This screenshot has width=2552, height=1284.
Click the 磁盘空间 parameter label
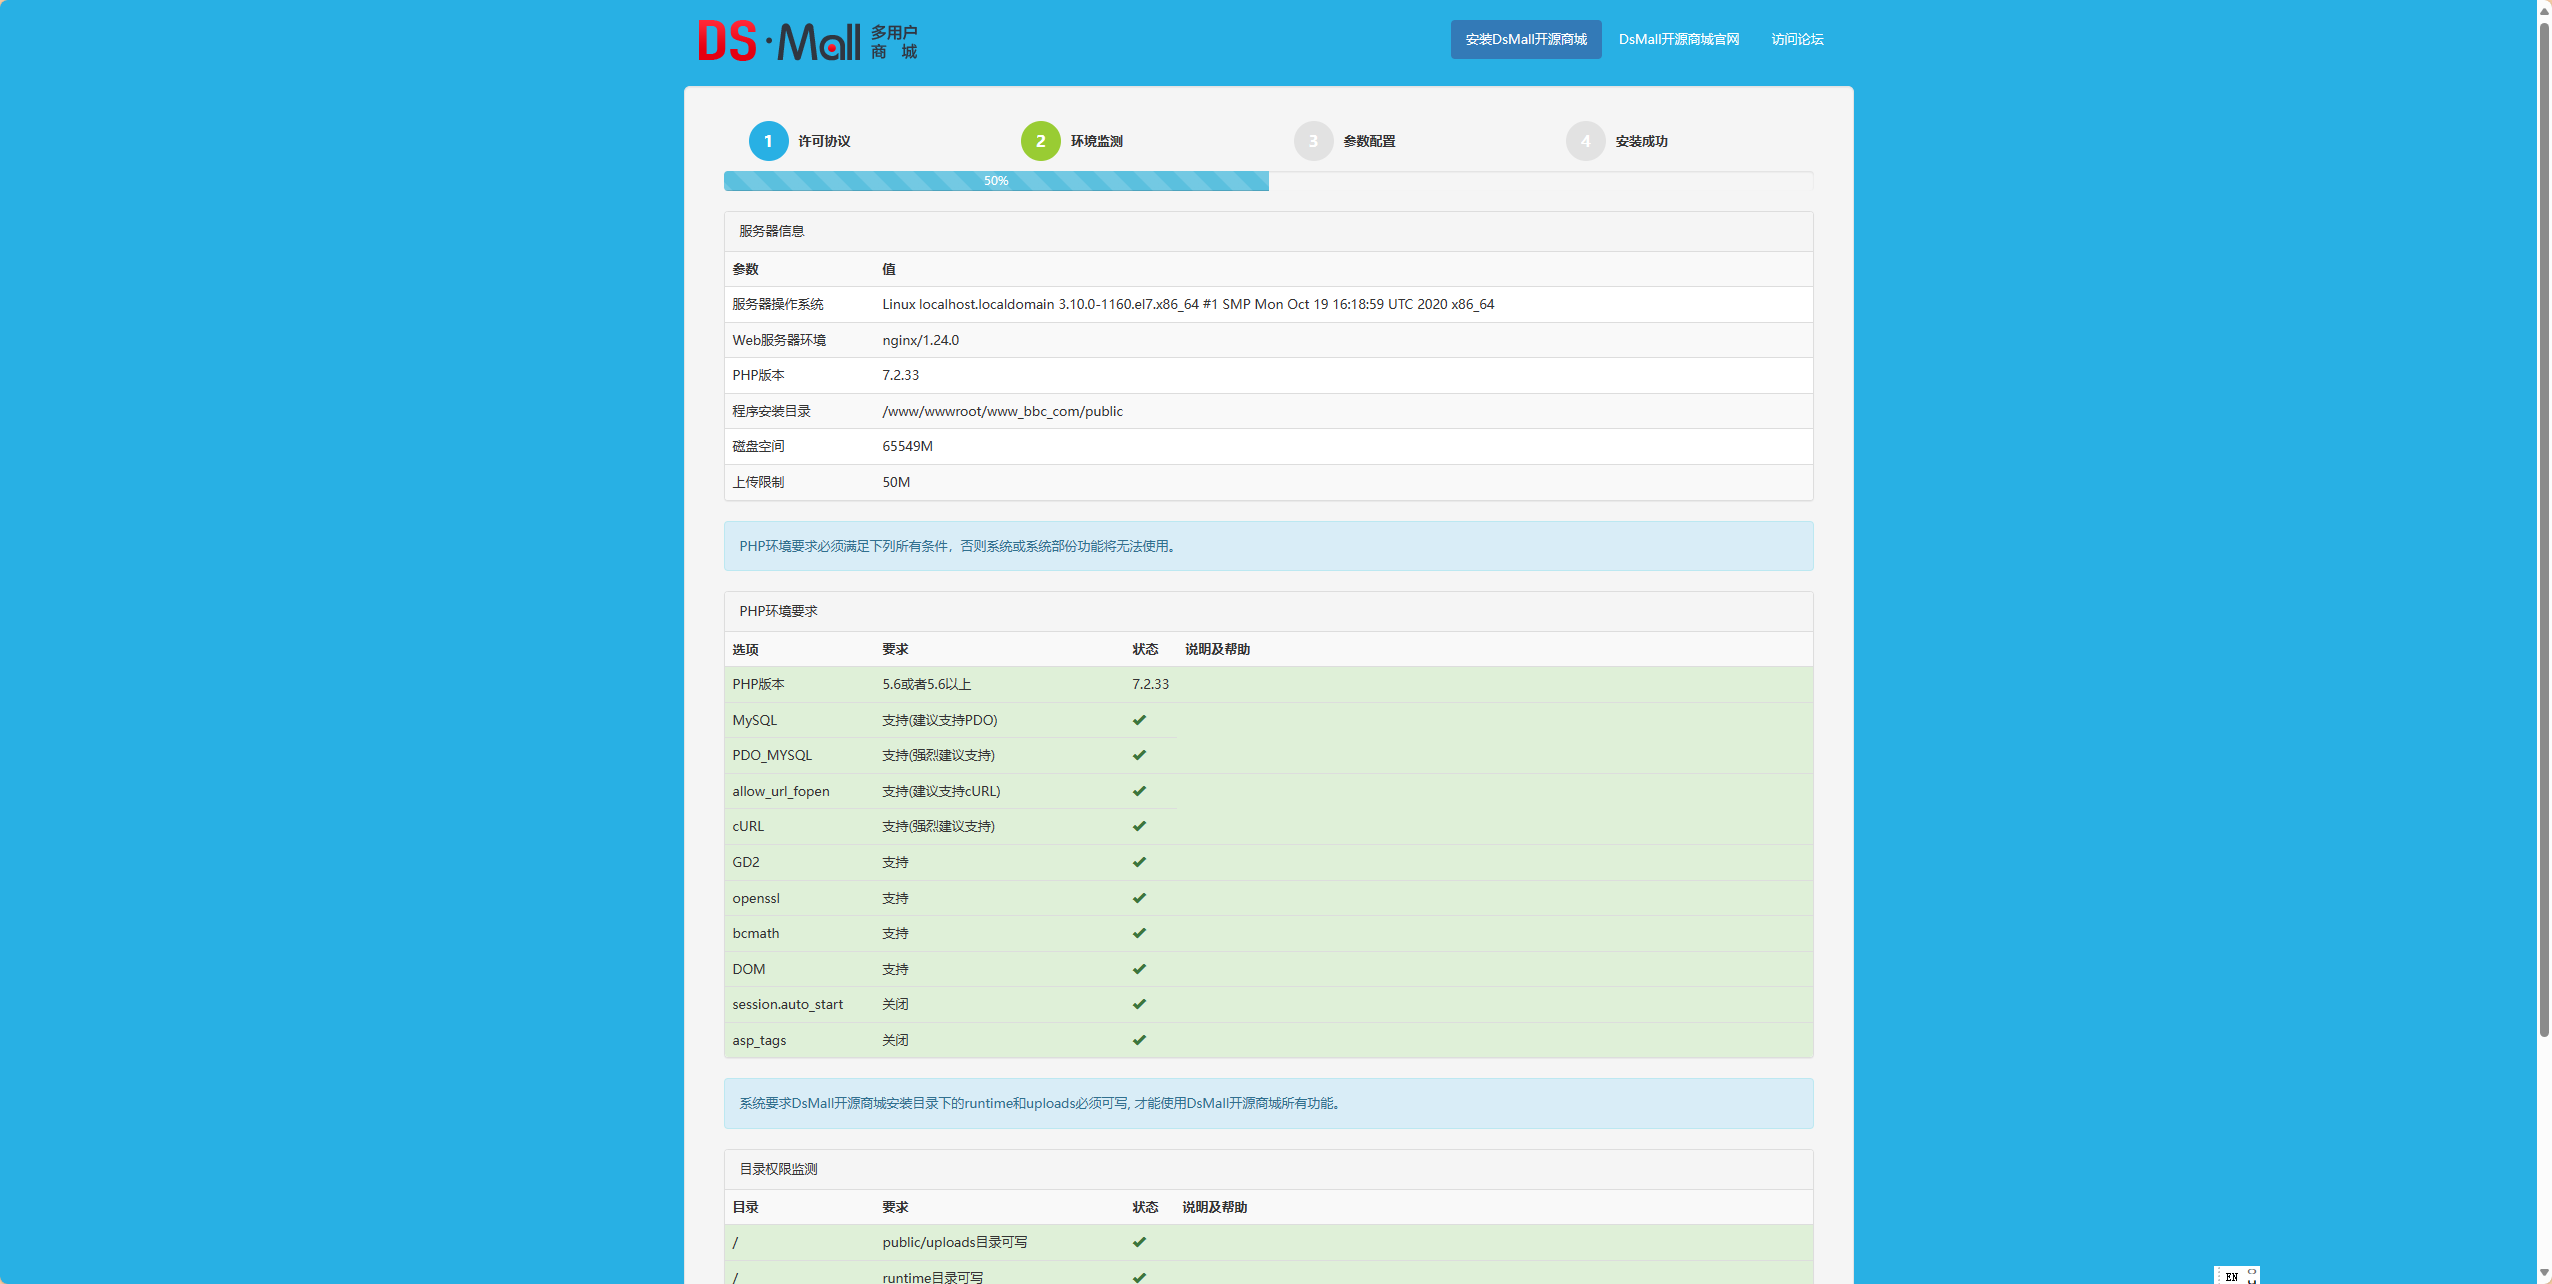click(x=758, y=446)
